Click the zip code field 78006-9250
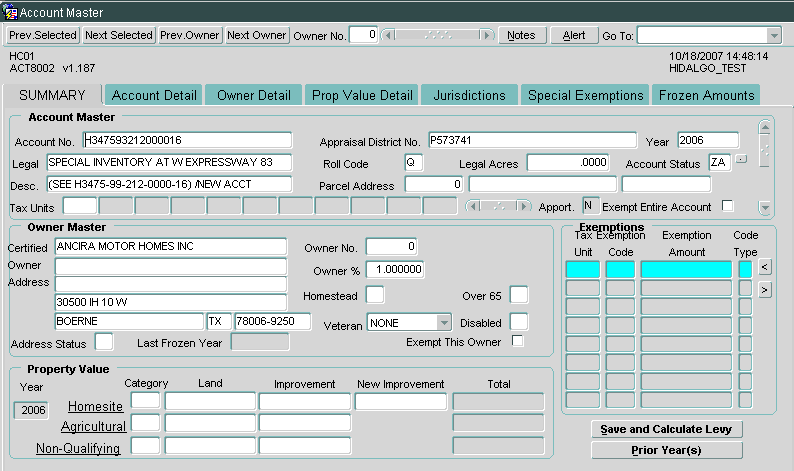Viewport: 794px width, 471px height. click(272, 322)
